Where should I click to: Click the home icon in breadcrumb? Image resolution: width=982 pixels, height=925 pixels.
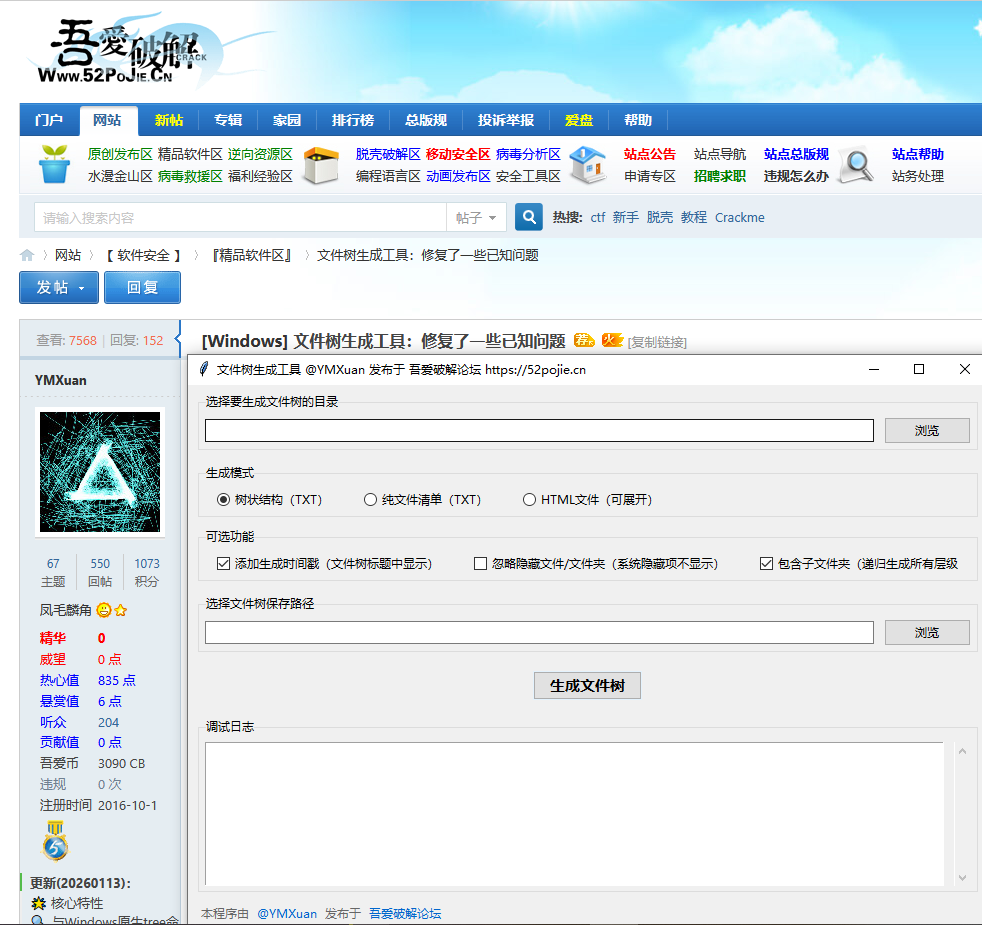click(x=27, y=255)
